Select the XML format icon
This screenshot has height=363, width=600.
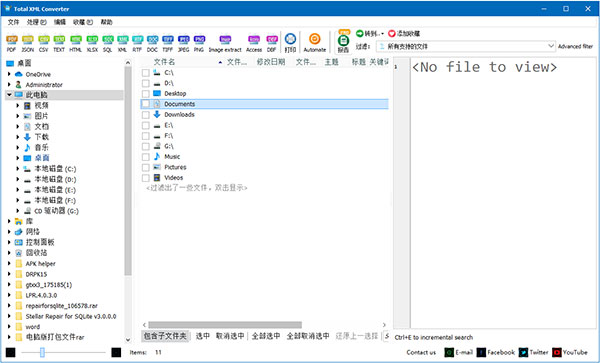(x=122, y=43)
